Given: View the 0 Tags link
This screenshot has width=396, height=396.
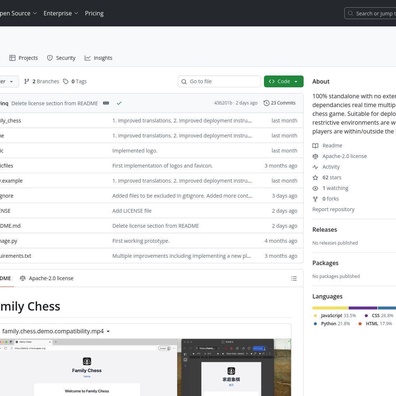Looking at the screenshot, I should coord(75,81).
